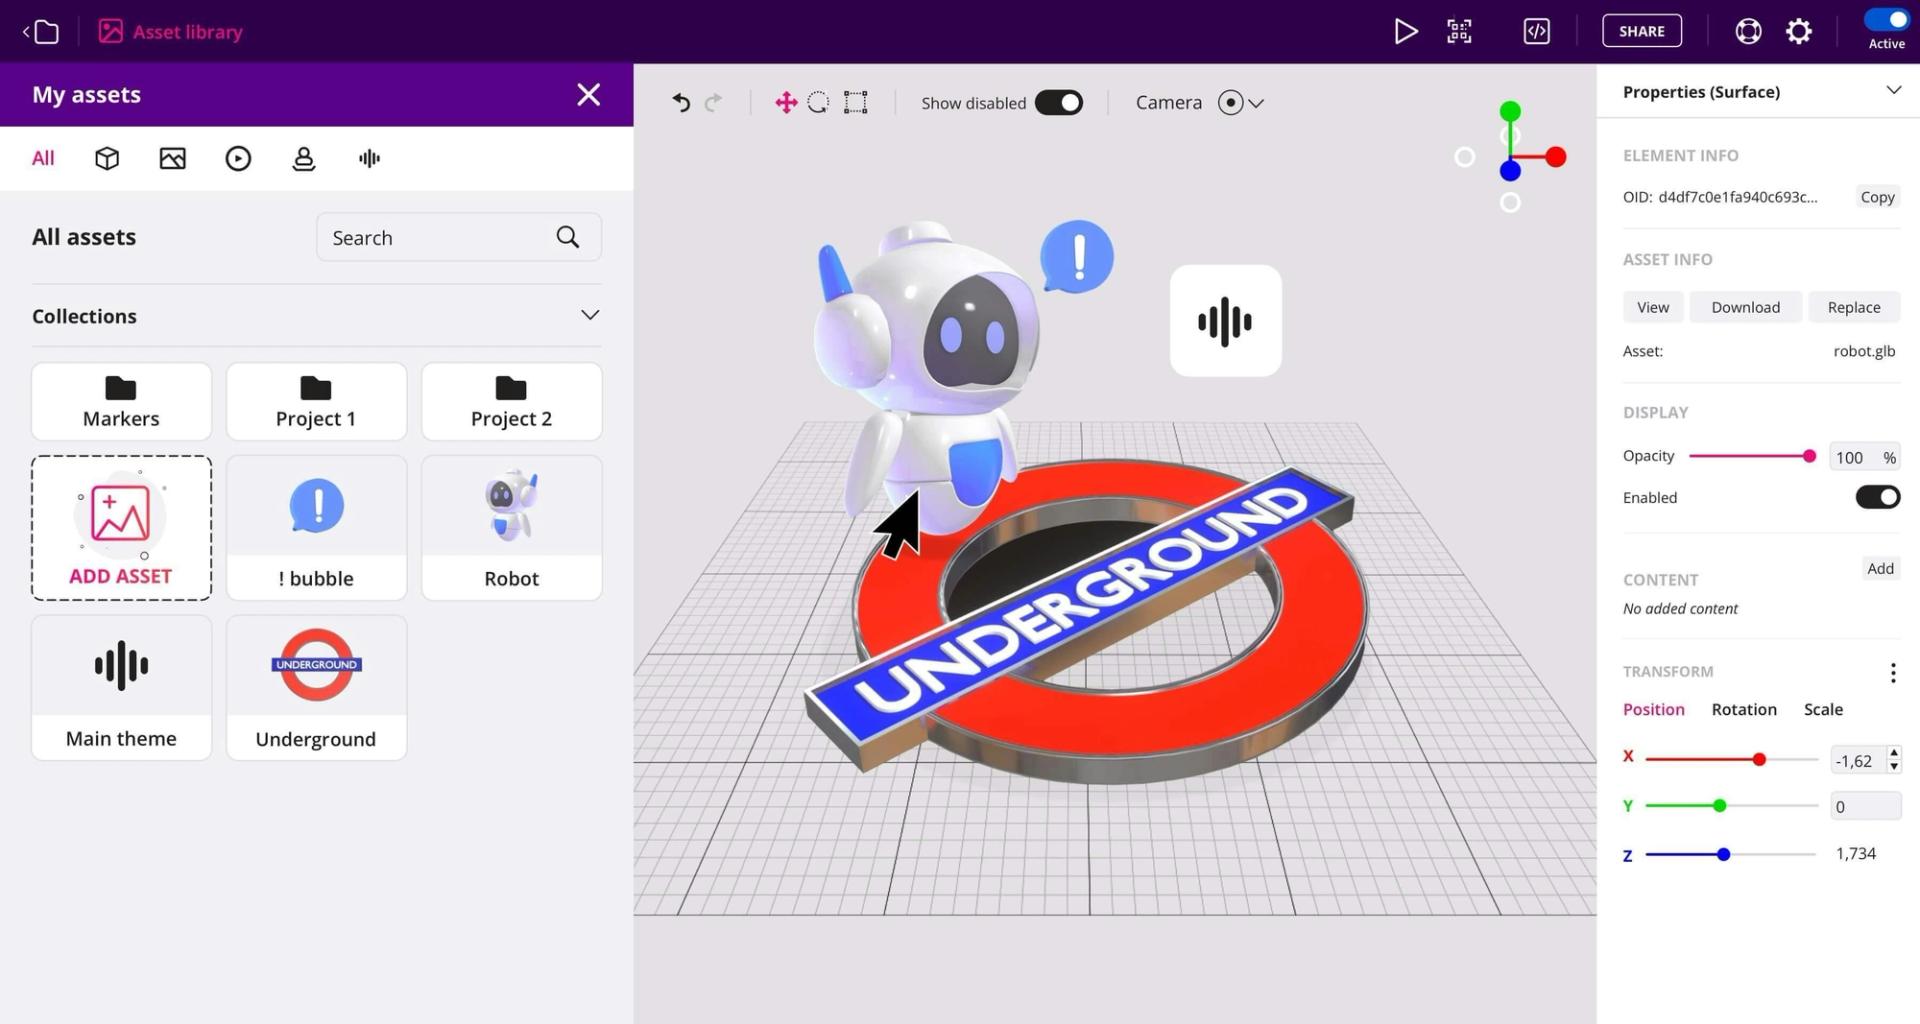
Task: Select the Underground asset thumbnail
Action: 316,688
